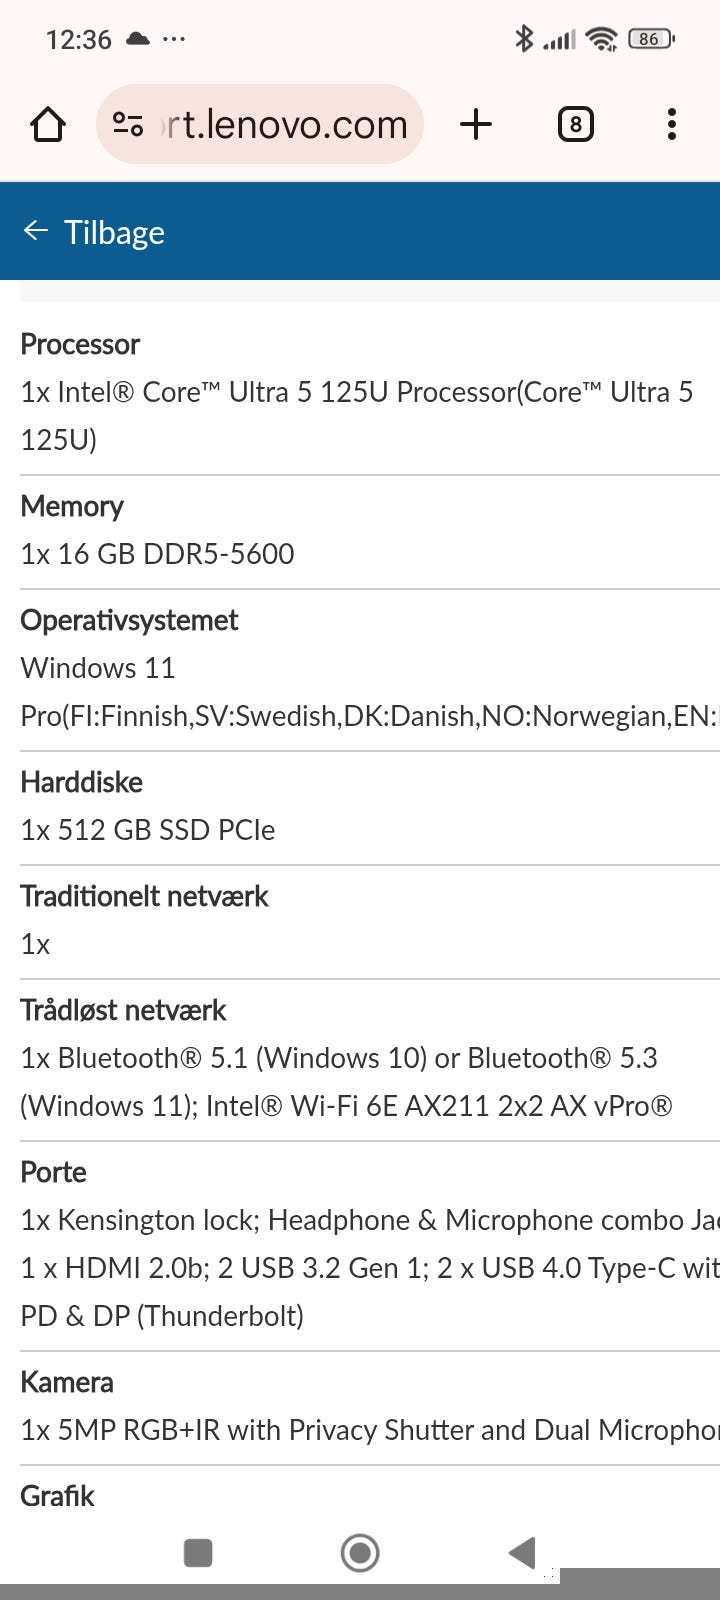Tap the Tilbage back arrow
This screenshot has width=720, height=1600.
coord(36,231)
